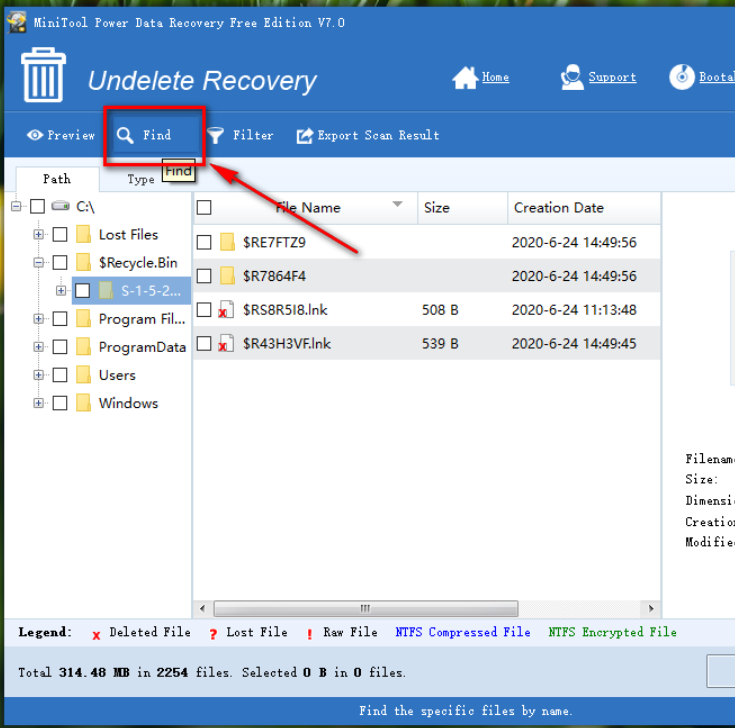The width and height of the screenshot is (735, 728).
Task: Click the Find magnifier icon
Action: (125, 135)
